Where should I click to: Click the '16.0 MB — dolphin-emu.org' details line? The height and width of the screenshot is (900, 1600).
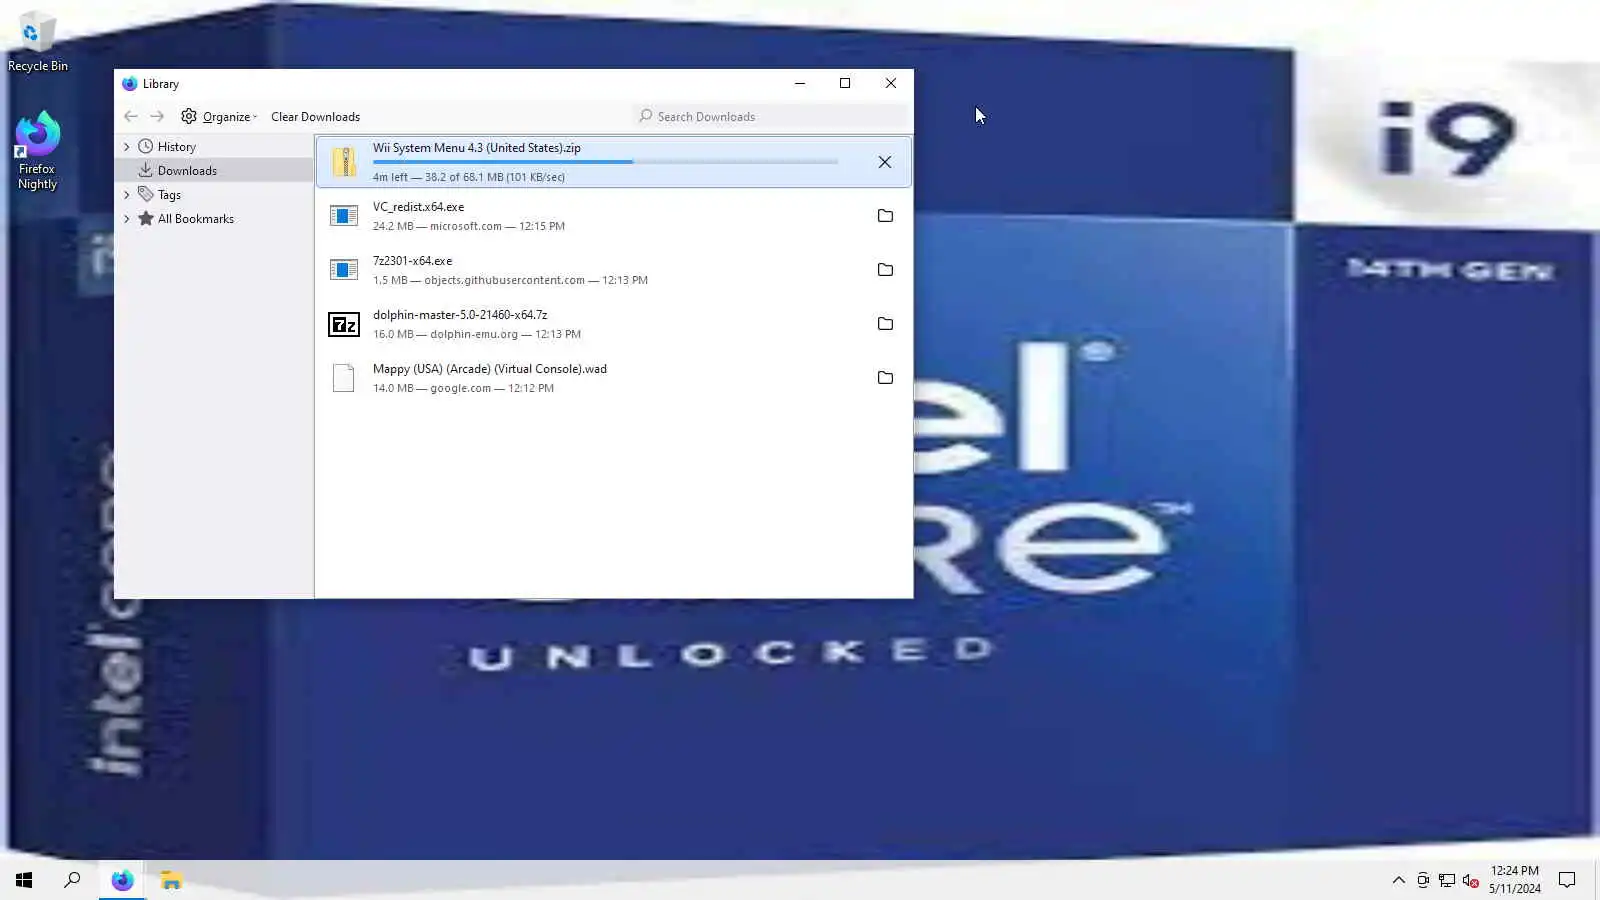(477, 334)
